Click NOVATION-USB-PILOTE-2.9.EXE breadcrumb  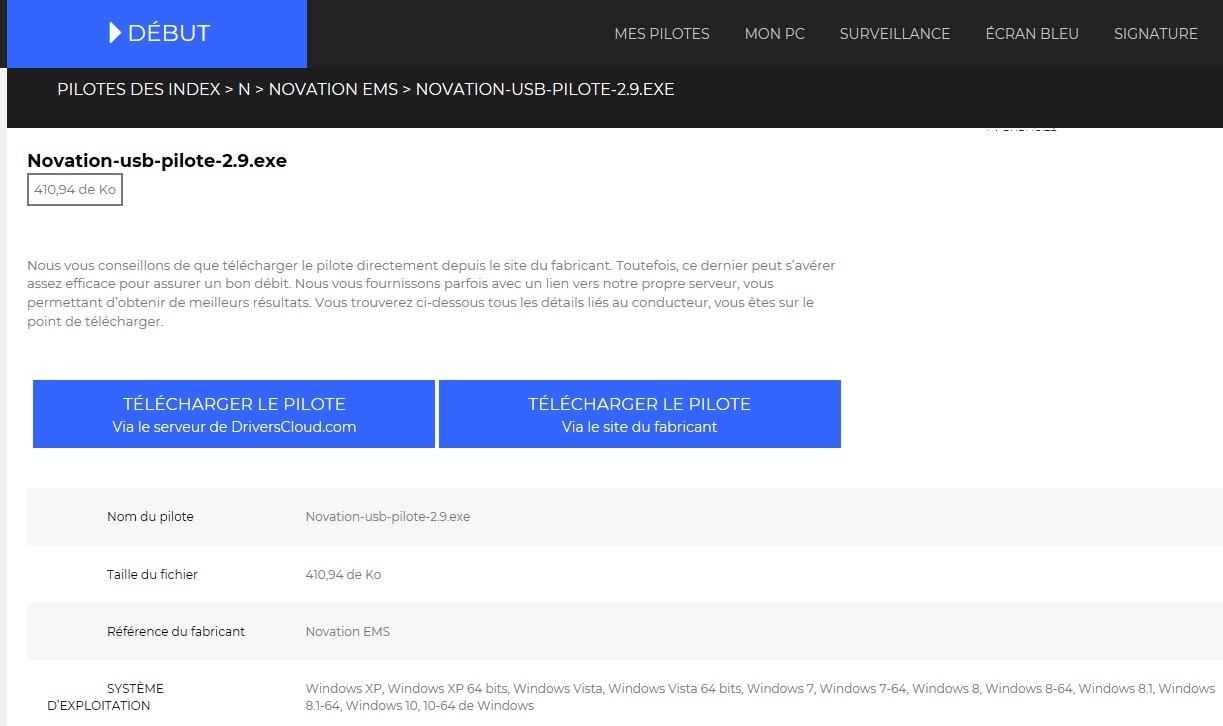[x=545, y=89]
